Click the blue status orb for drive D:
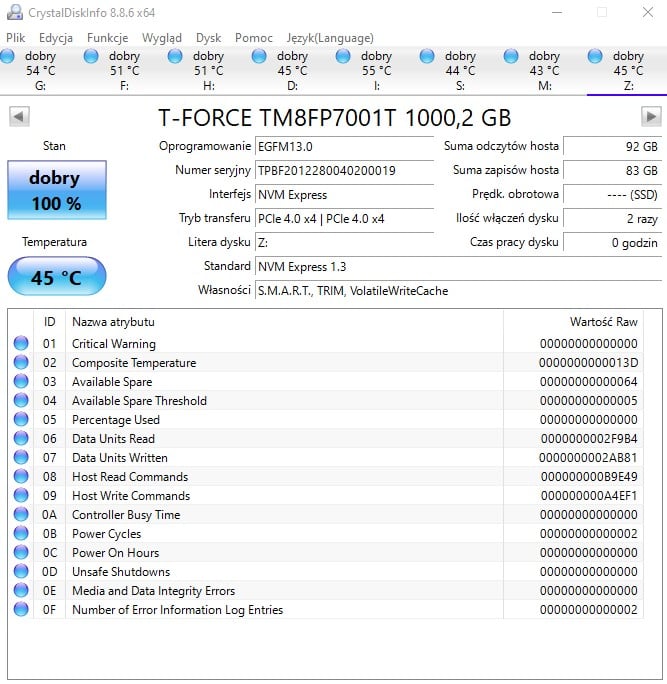Image resolution: width=667 pixels, height=684 pixels. point(259,56)
